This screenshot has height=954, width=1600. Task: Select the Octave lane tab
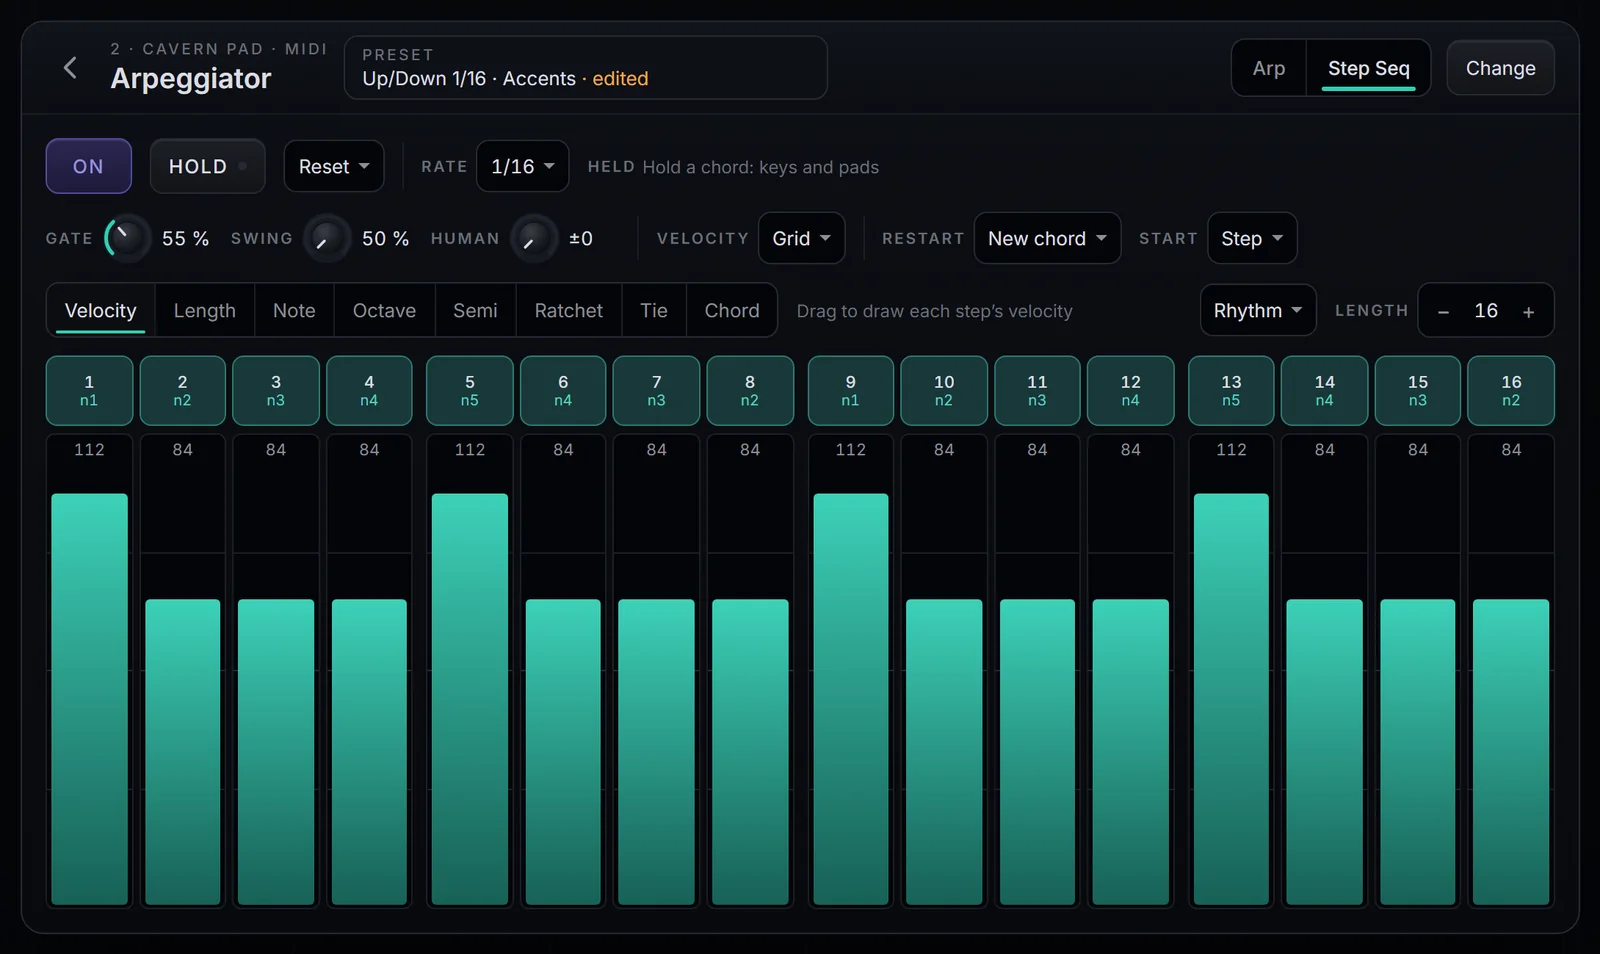click(384, 310)
